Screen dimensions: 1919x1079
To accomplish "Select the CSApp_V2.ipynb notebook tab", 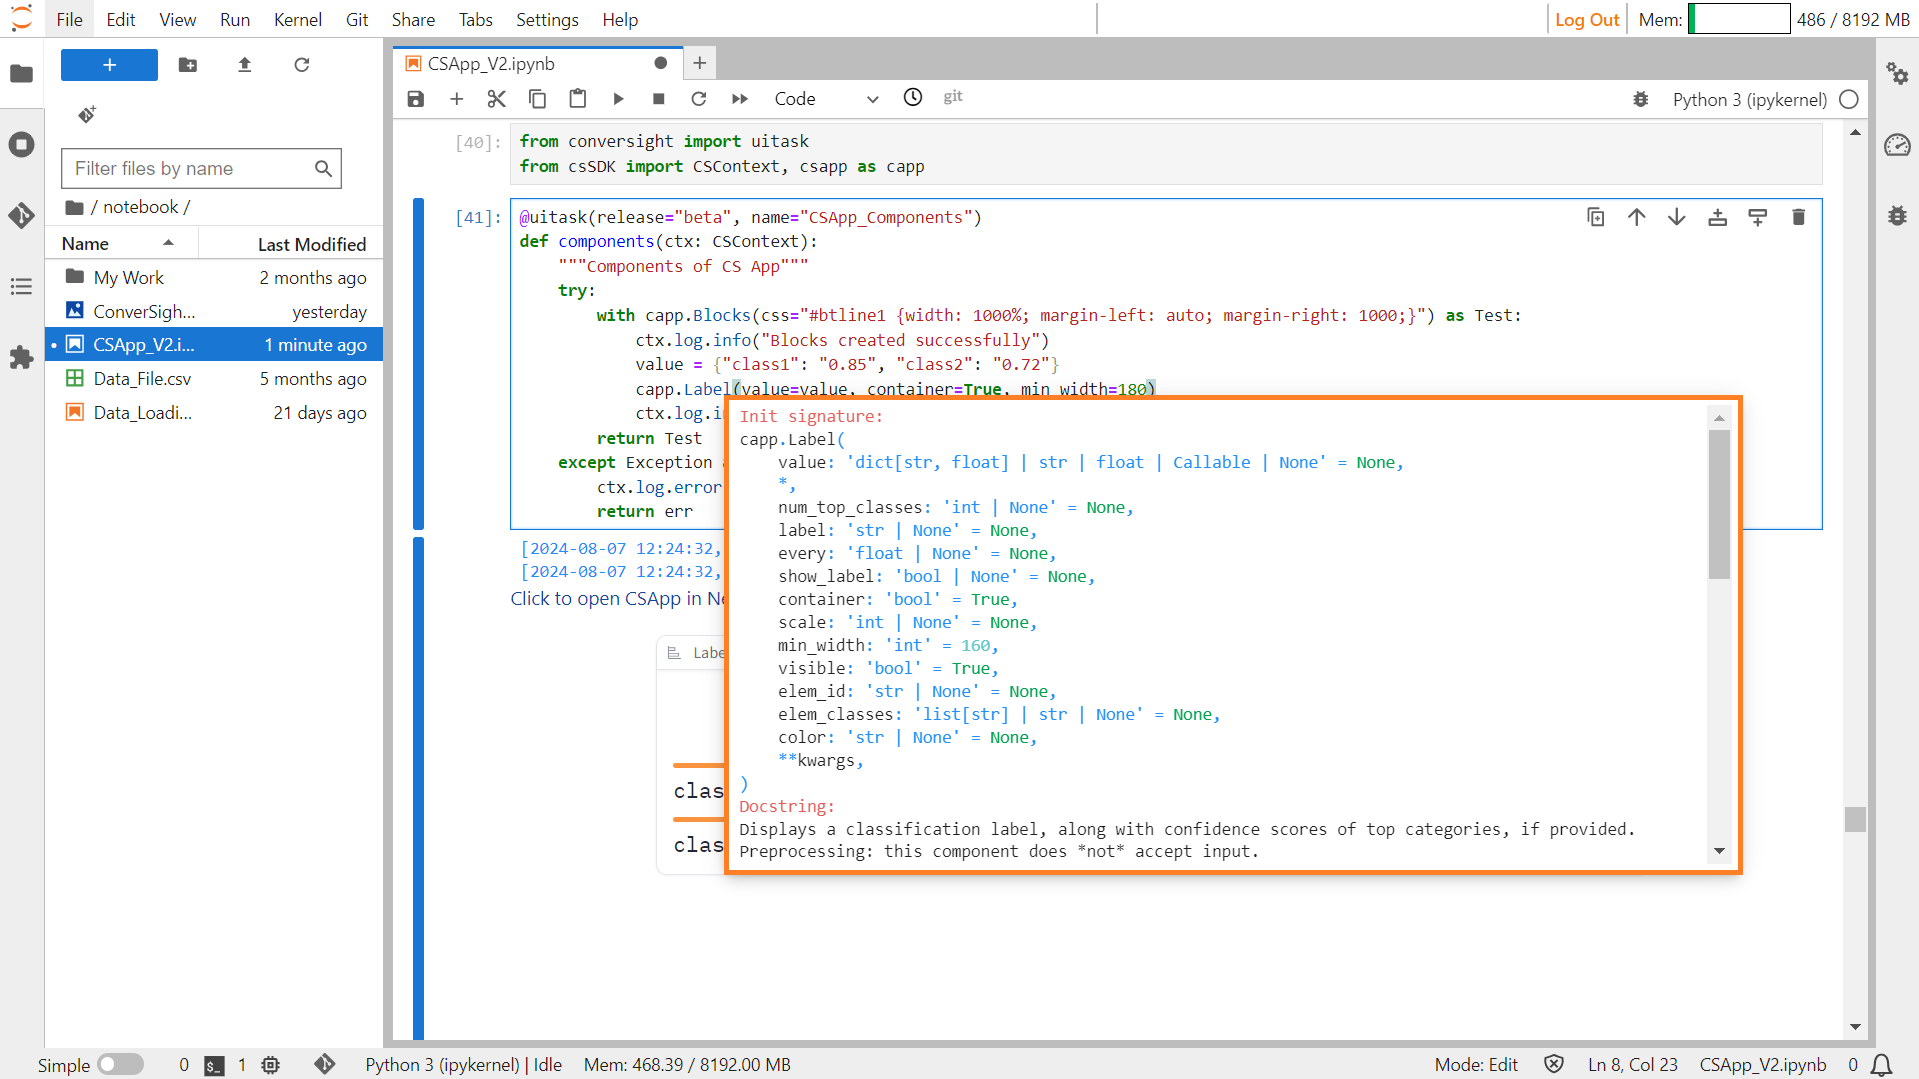I will [x=537, y=63].
